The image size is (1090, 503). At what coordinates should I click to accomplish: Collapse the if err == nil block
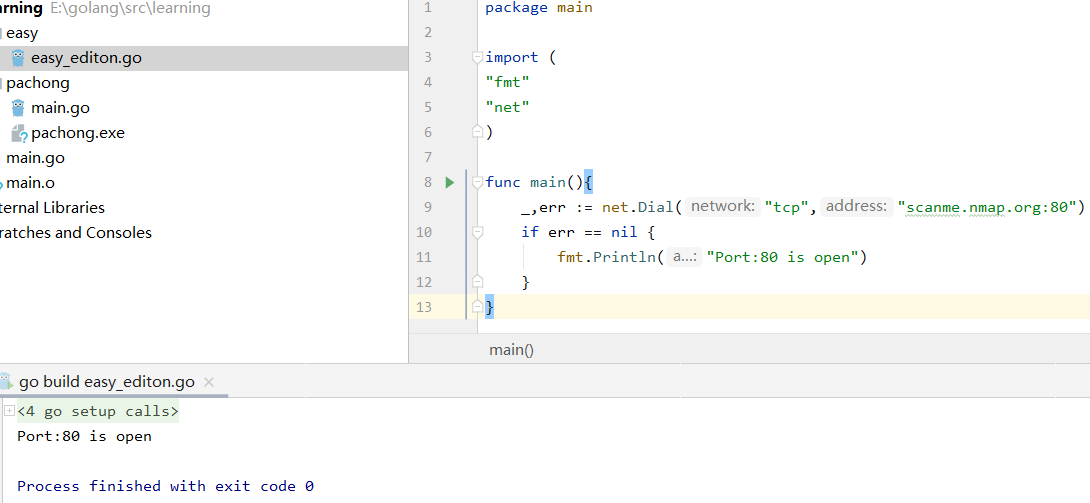[x=478, y=232]
